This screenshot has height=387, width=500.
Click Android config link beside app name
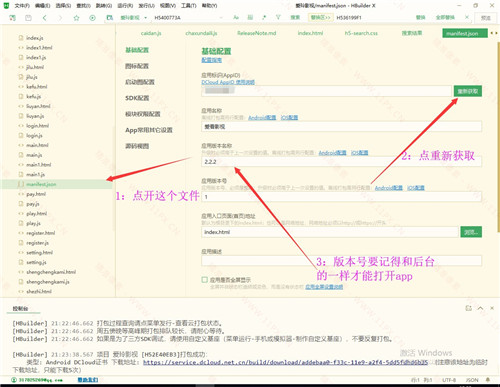tap(262, 118)
